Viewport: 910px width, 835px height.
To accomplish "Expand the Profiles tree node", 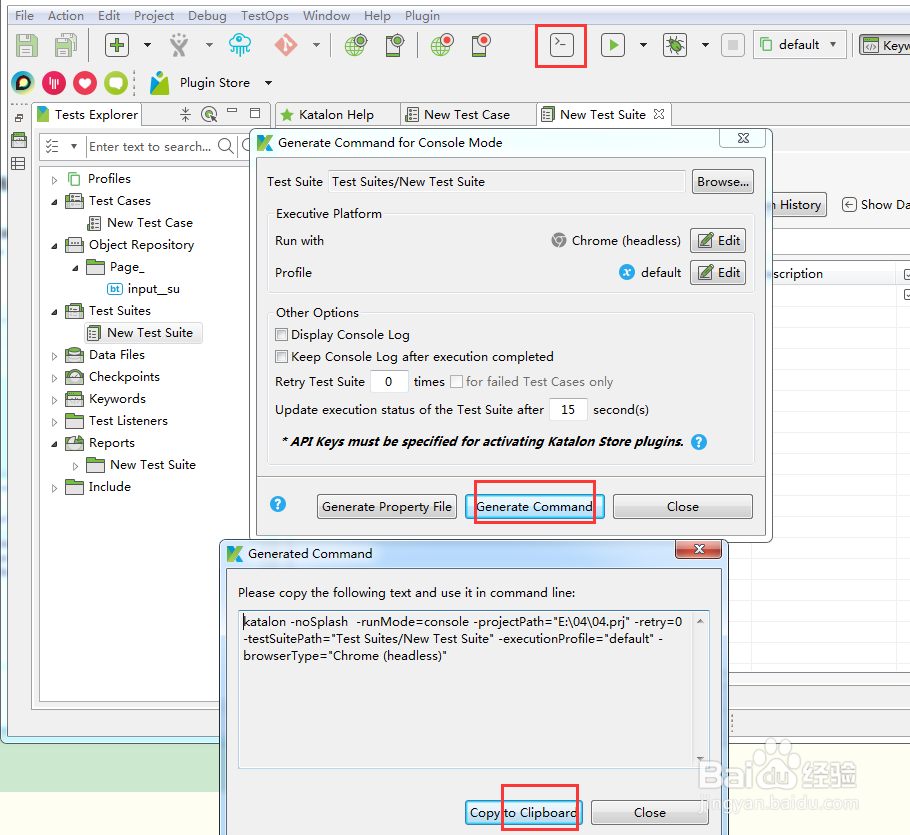I will pos(54,180).
